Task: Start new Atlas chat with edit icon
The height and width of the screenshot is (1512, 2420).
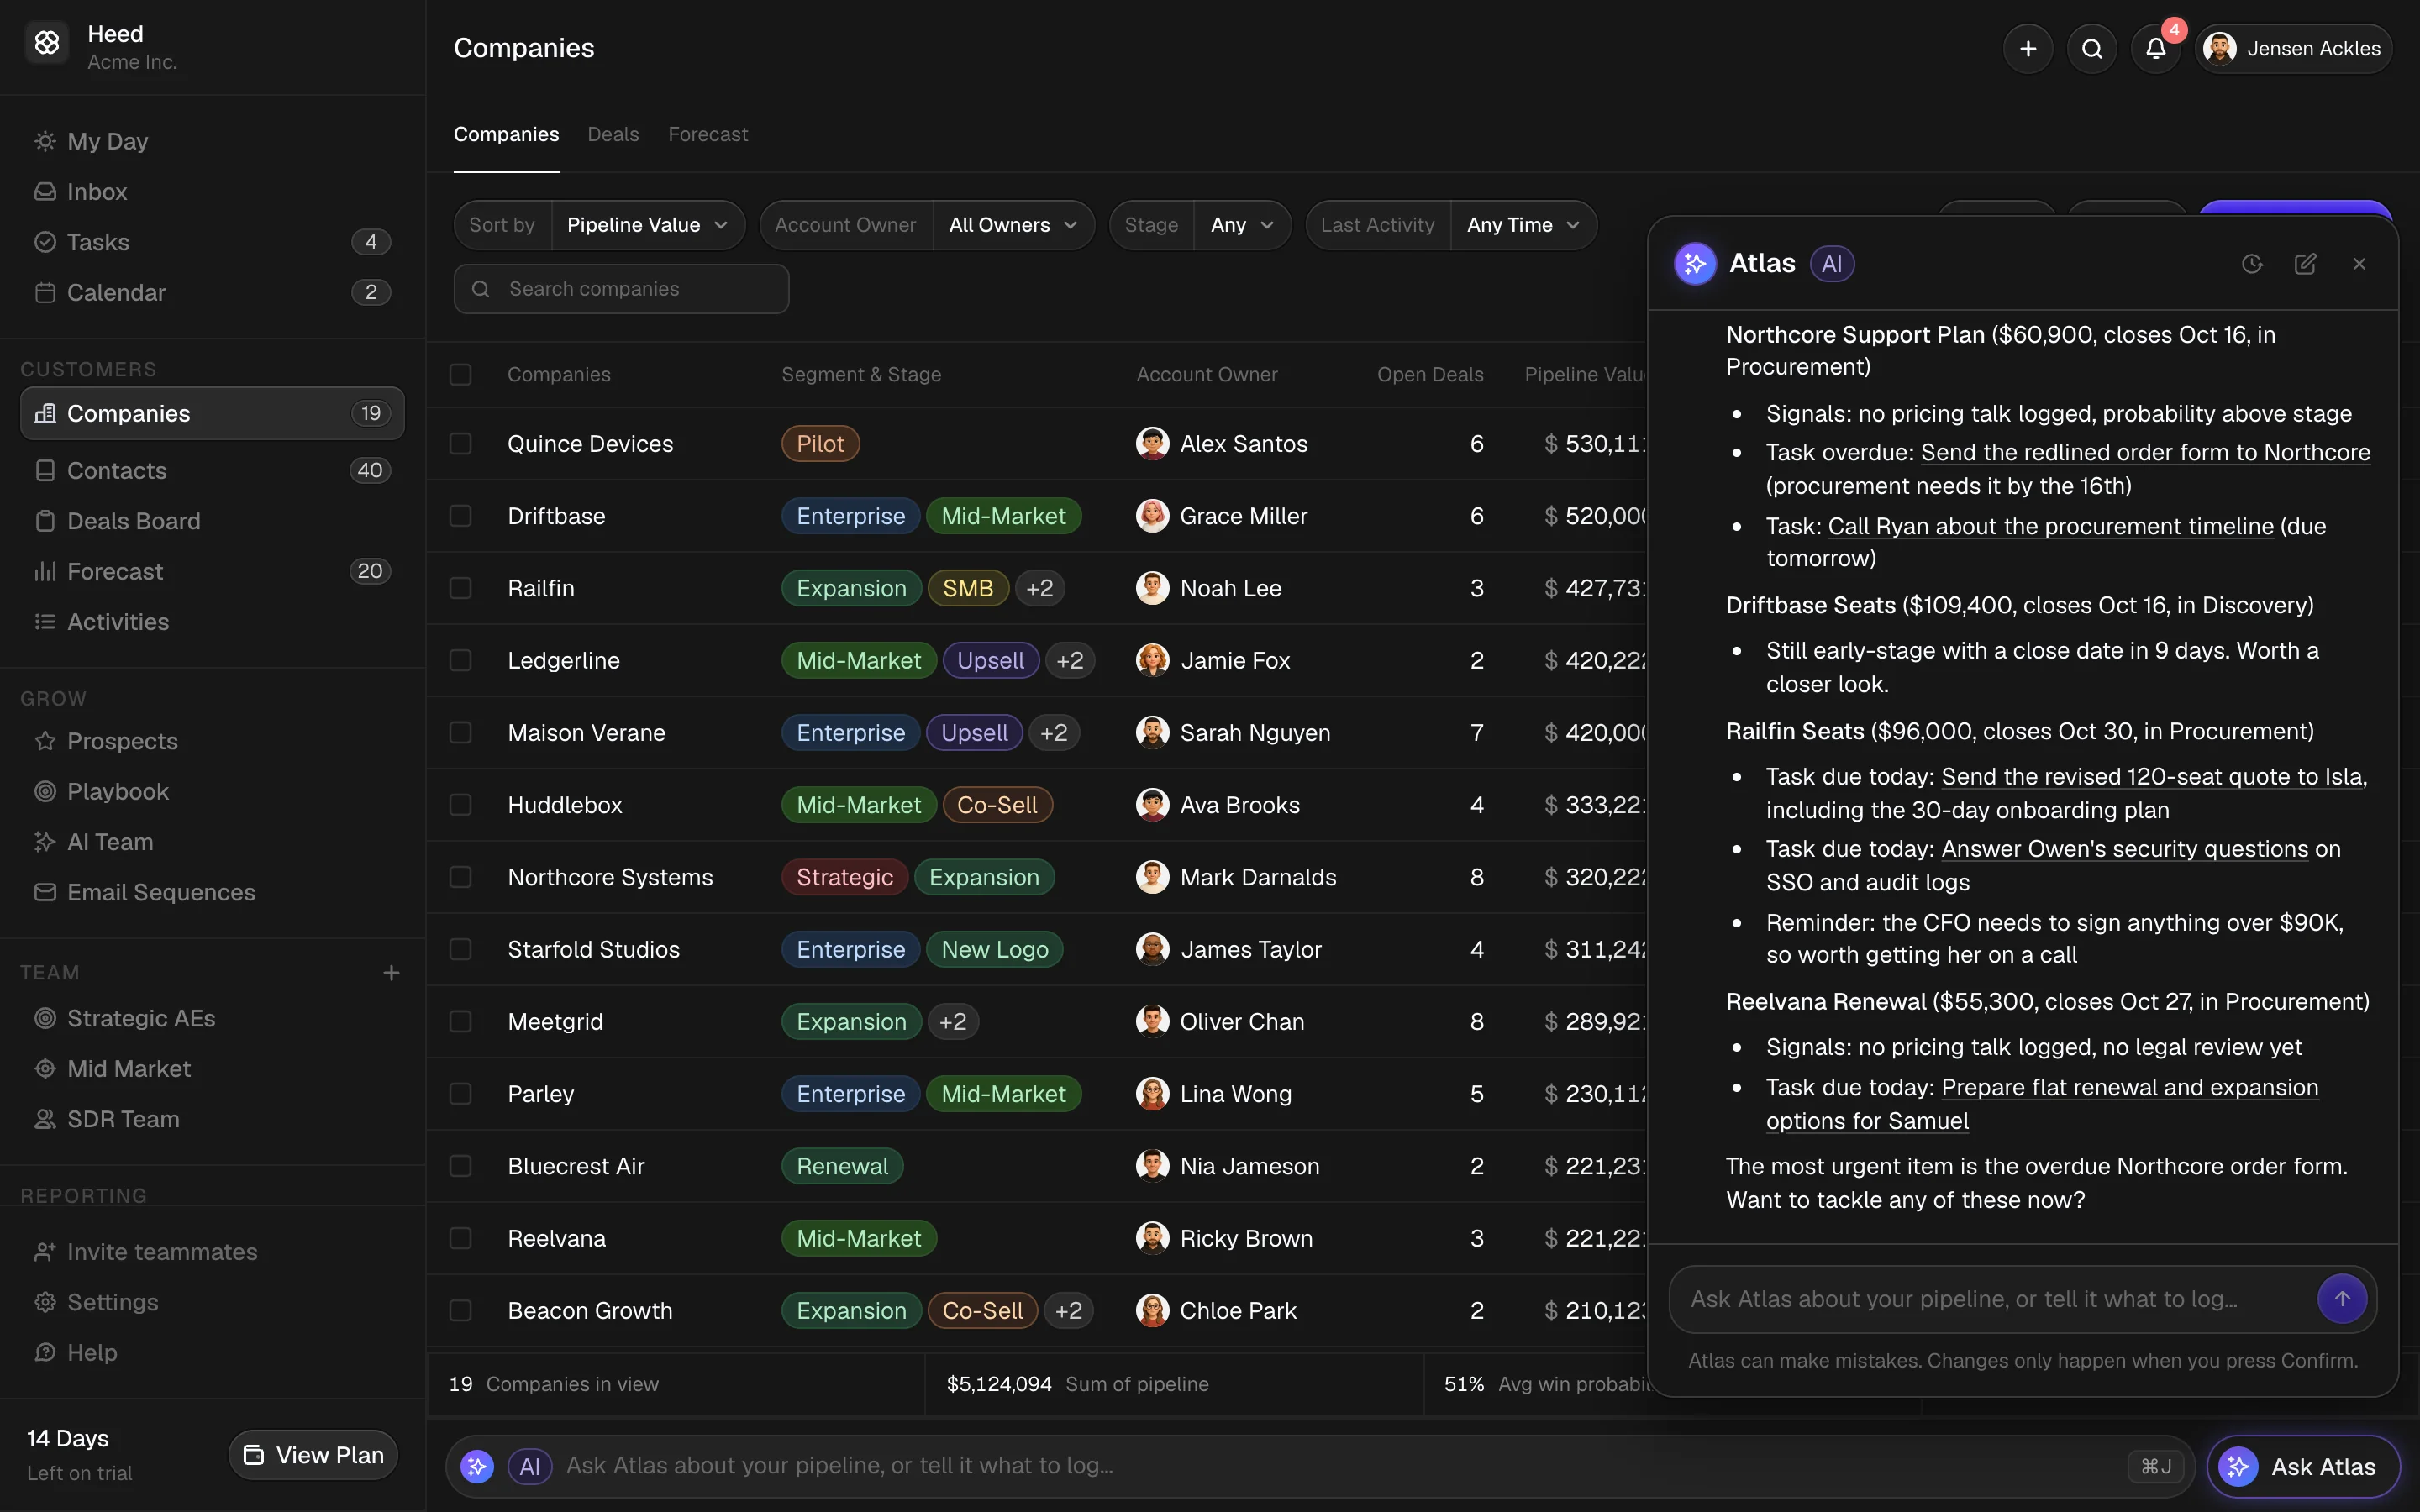Action: point(2305,264)
